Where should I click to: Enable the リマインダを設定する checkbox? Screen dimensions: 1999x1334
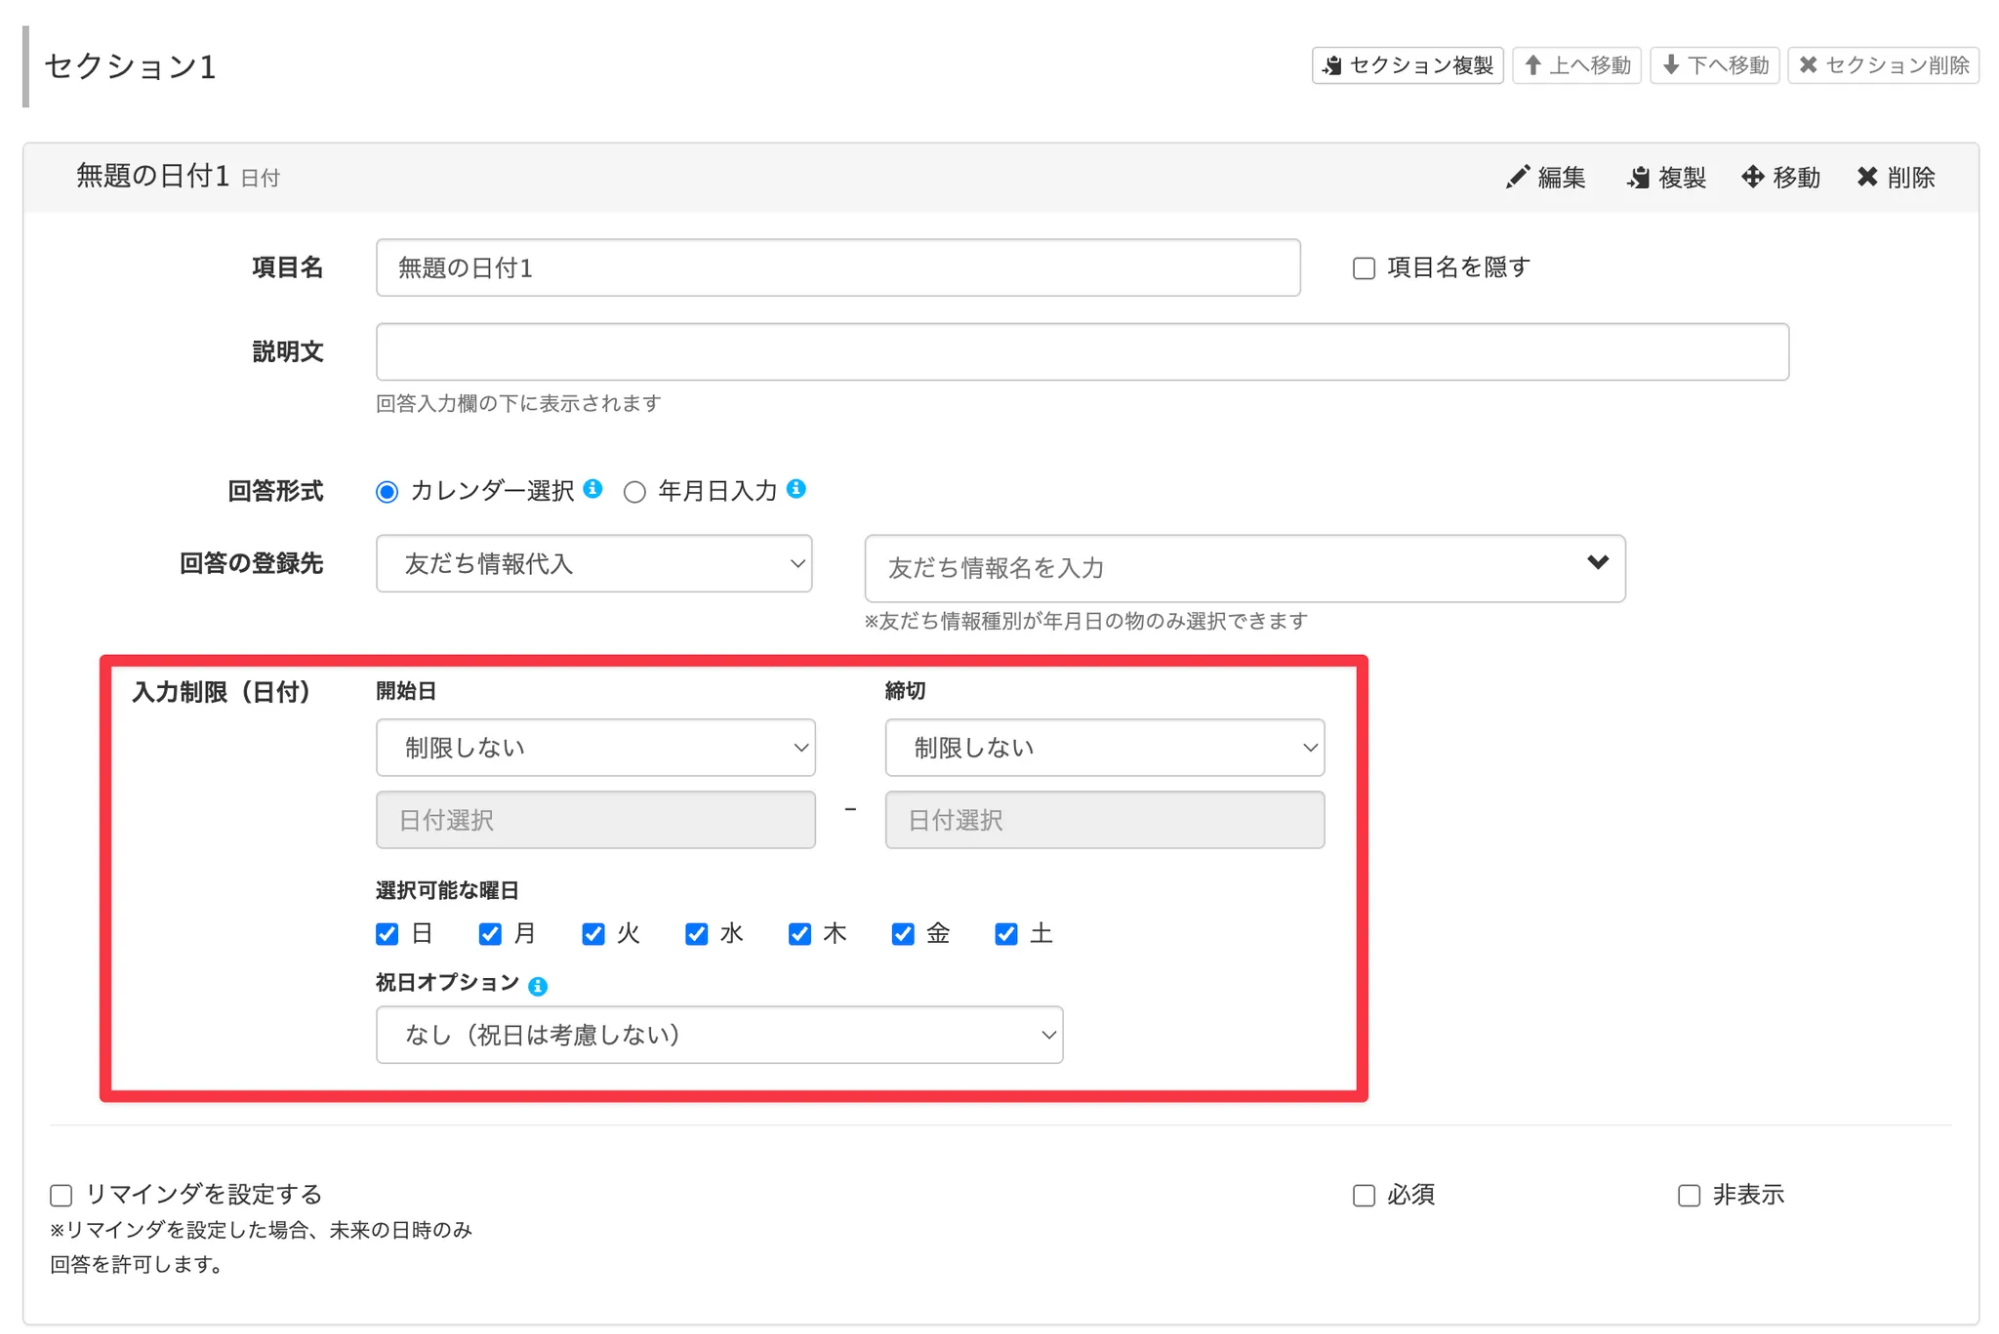click(x=60, y=1193)
